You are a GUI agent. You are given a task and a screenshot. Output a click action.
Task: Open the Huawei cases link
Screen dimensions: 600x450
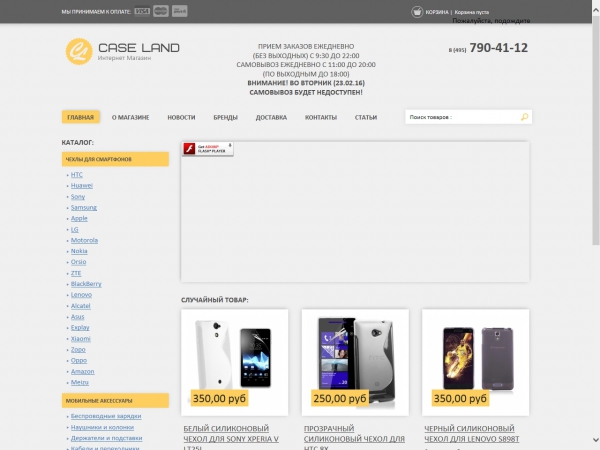pyautogui.click(x=82, y=186)
